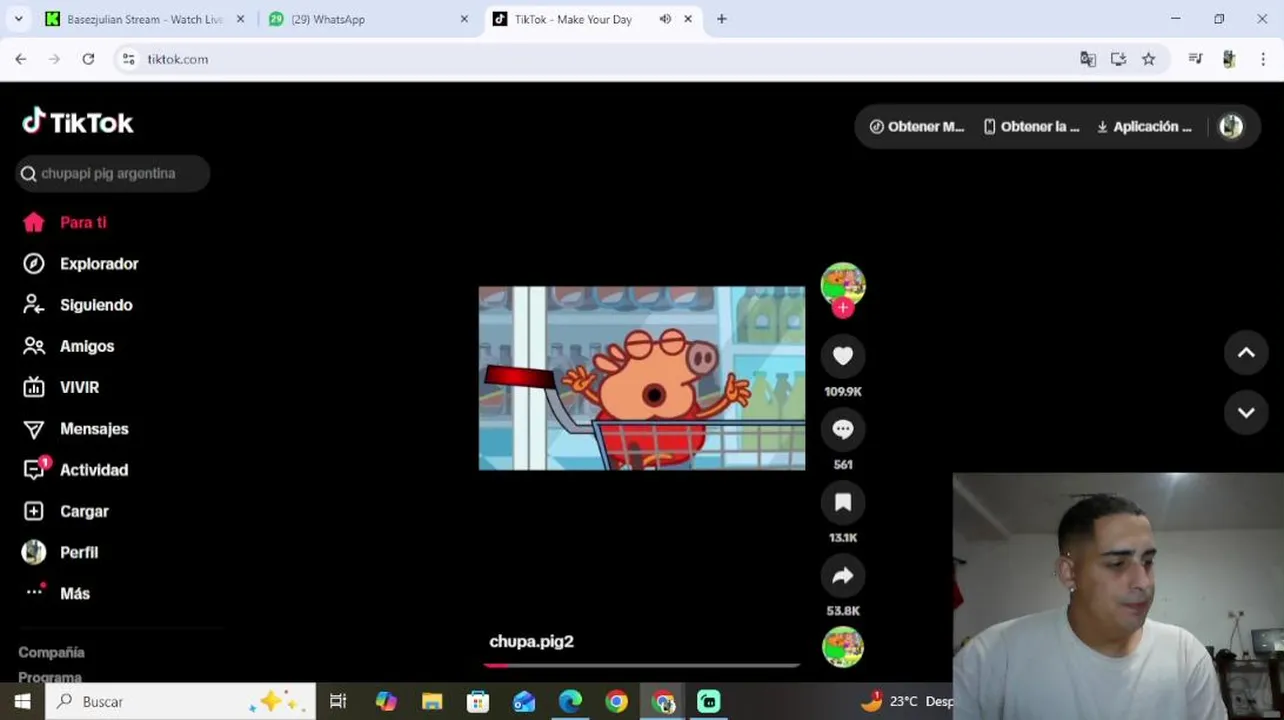Click the search field with chupapi pig argentina
1284x720 pixels.
[x=113, y=173]
